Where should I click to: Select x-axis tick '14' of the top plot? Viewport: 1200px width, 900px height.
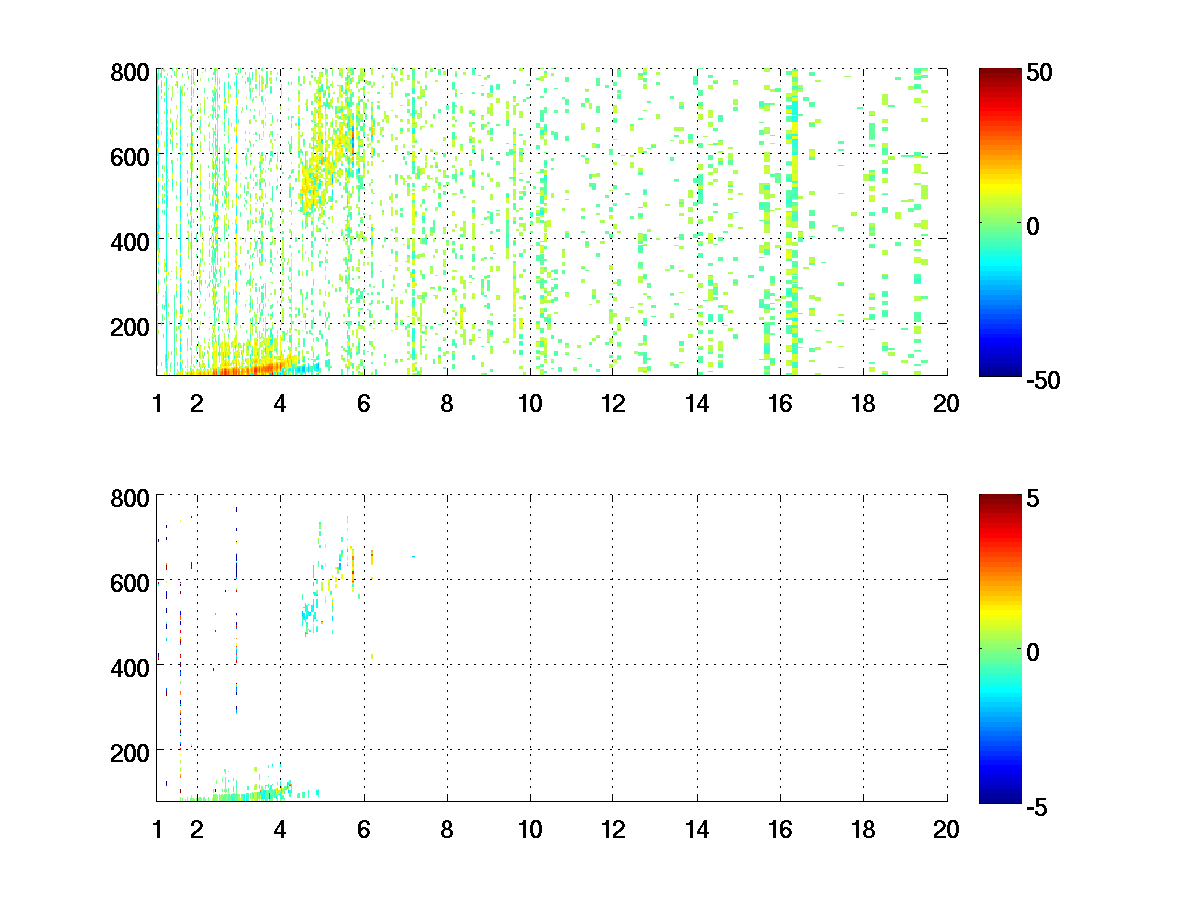697,404
